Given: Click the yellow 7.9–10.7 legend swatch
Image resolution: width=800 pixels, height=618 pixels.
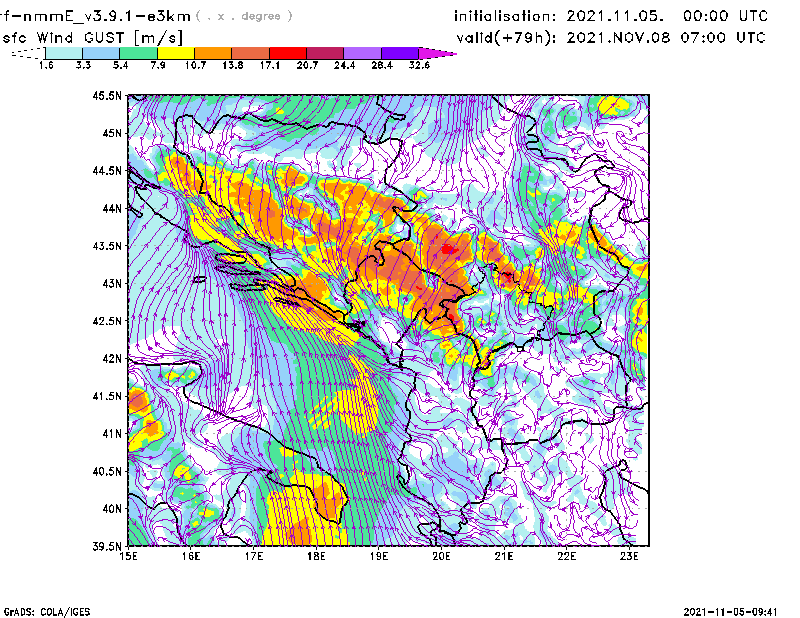Looking at the screenshot, I should tap(176, 53).
